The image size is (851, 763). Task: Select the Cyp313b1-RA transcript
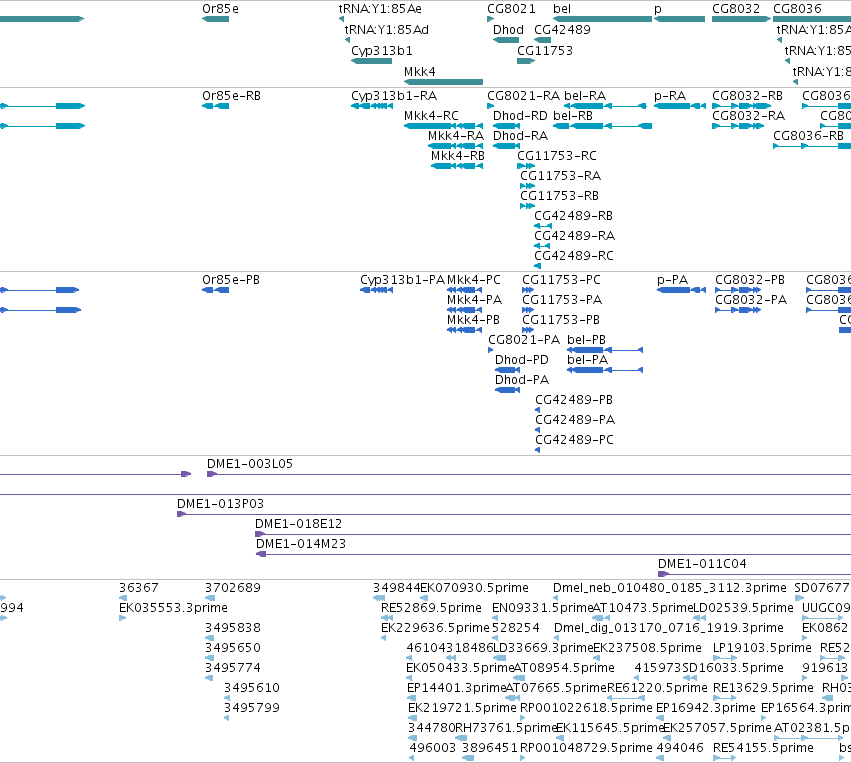click(372, 106)
